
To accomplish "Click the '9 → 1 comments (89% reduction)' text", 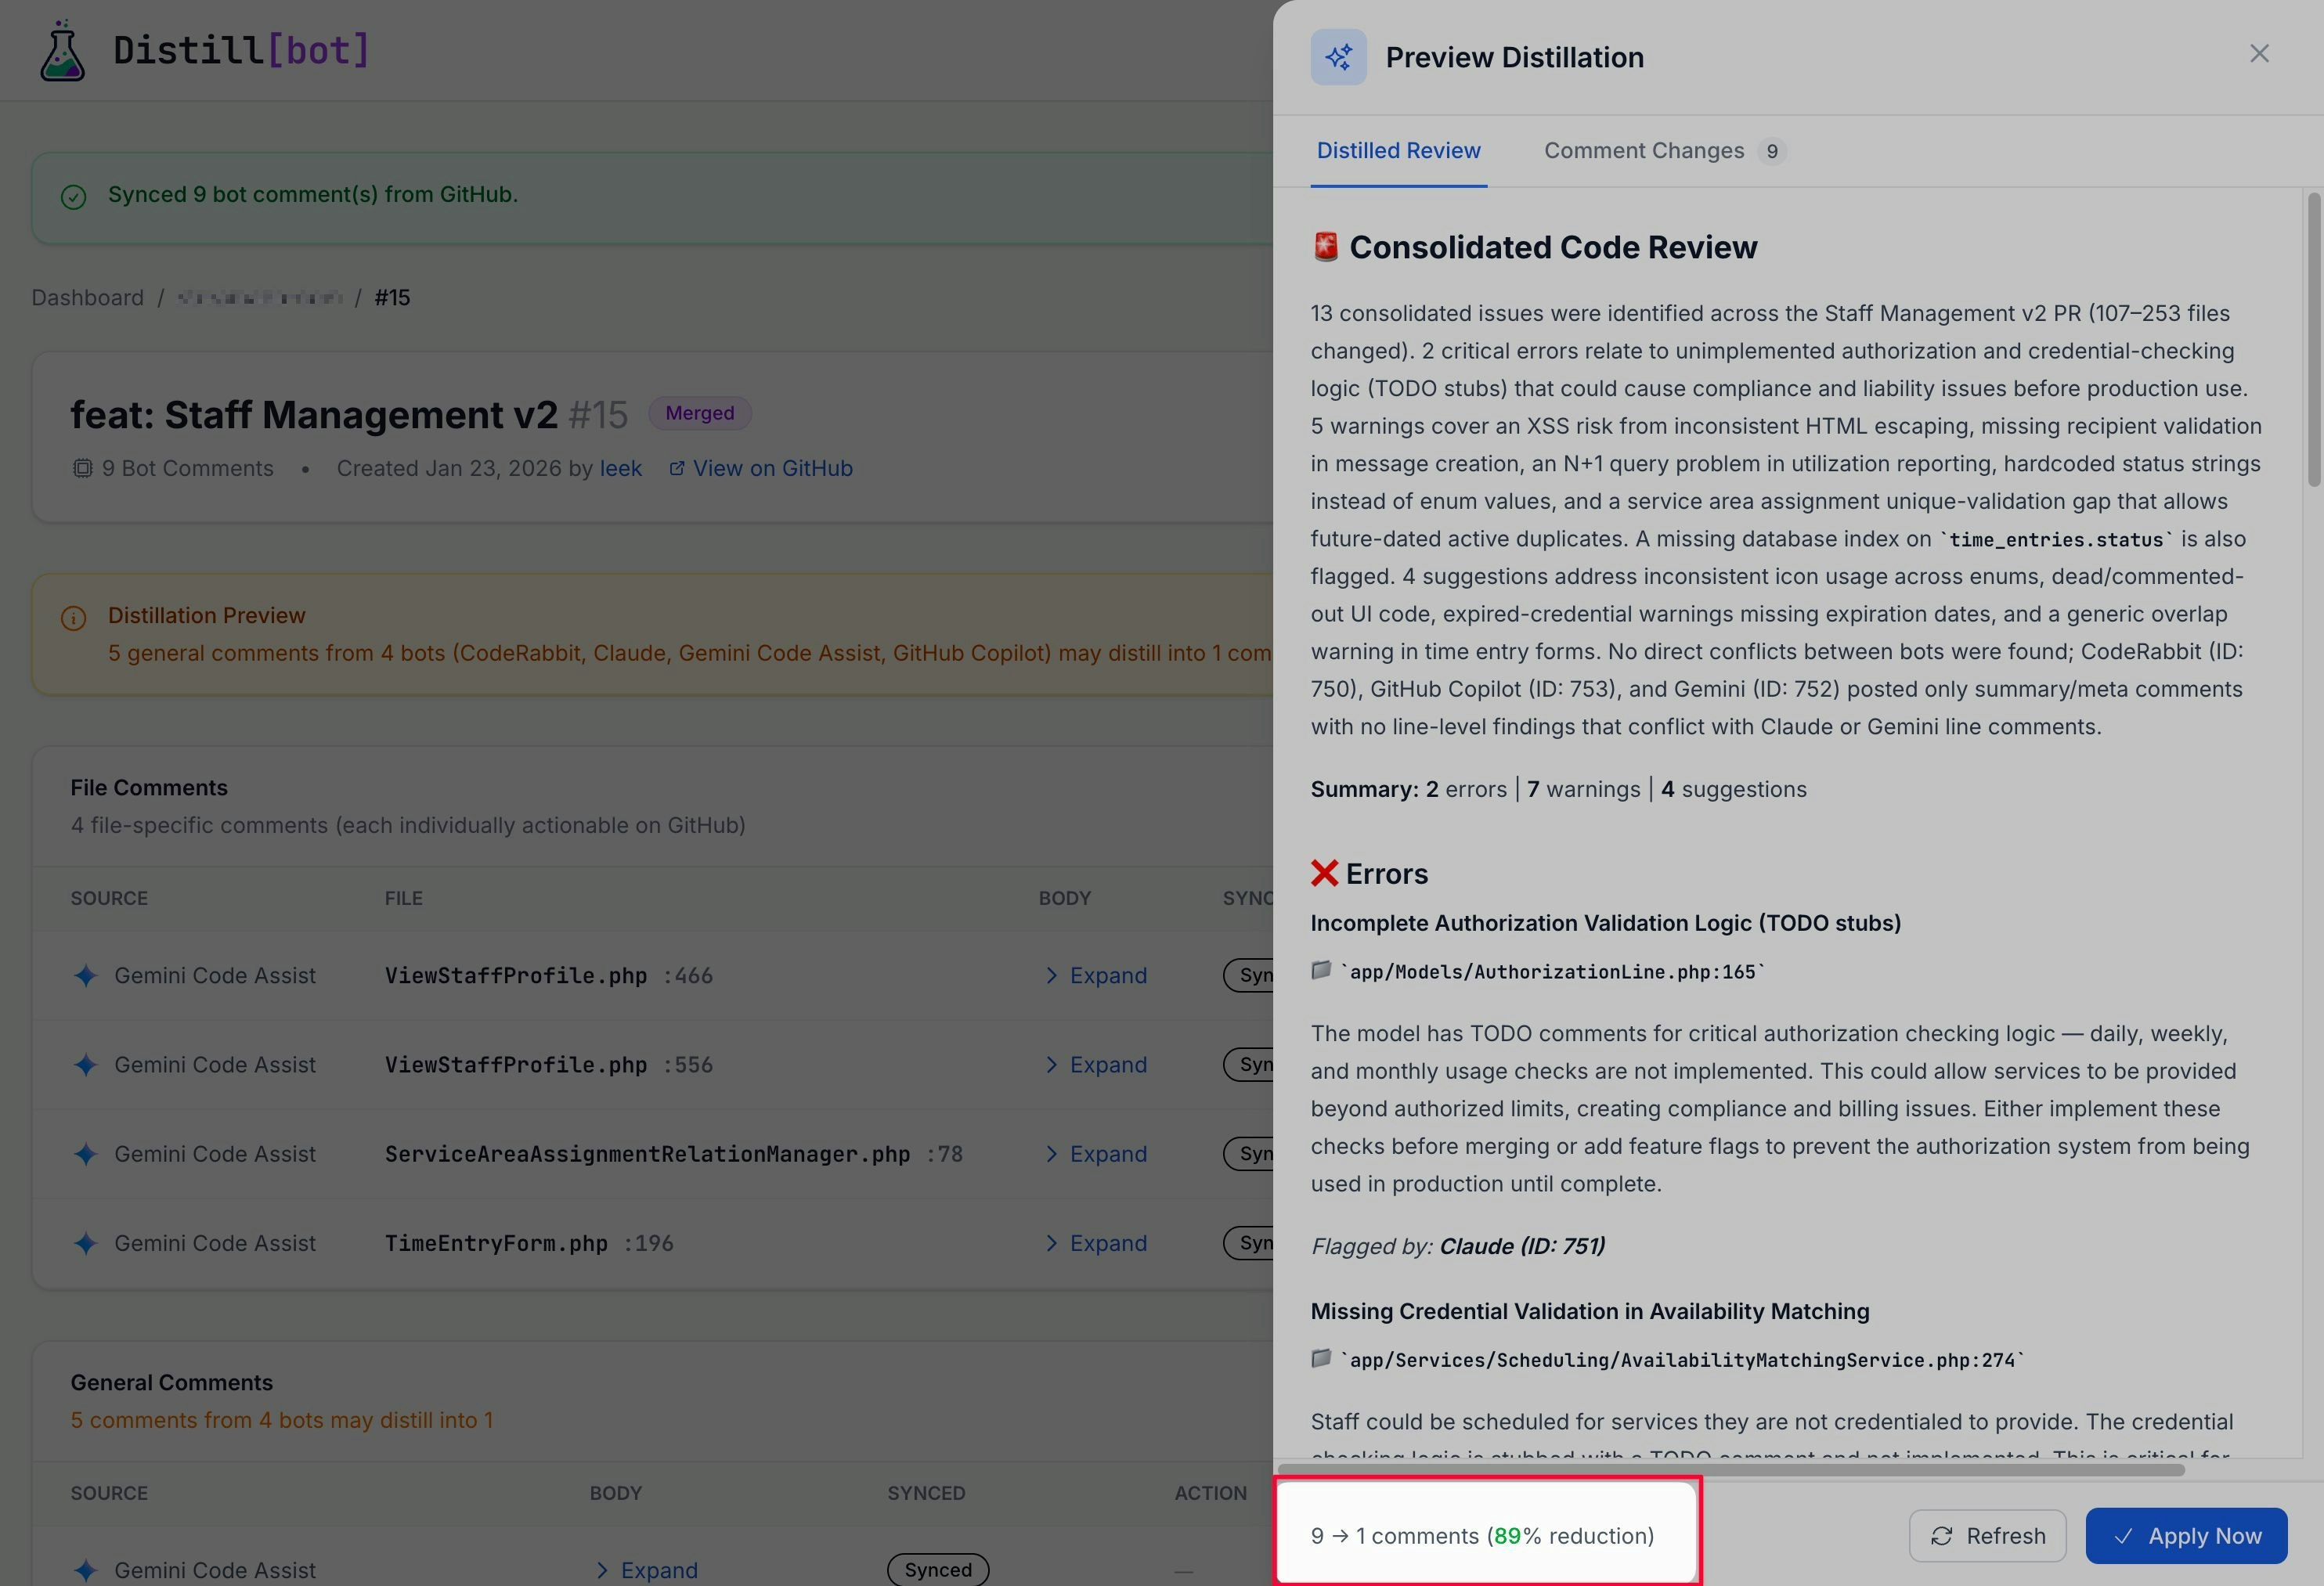I will 1482,1536.
